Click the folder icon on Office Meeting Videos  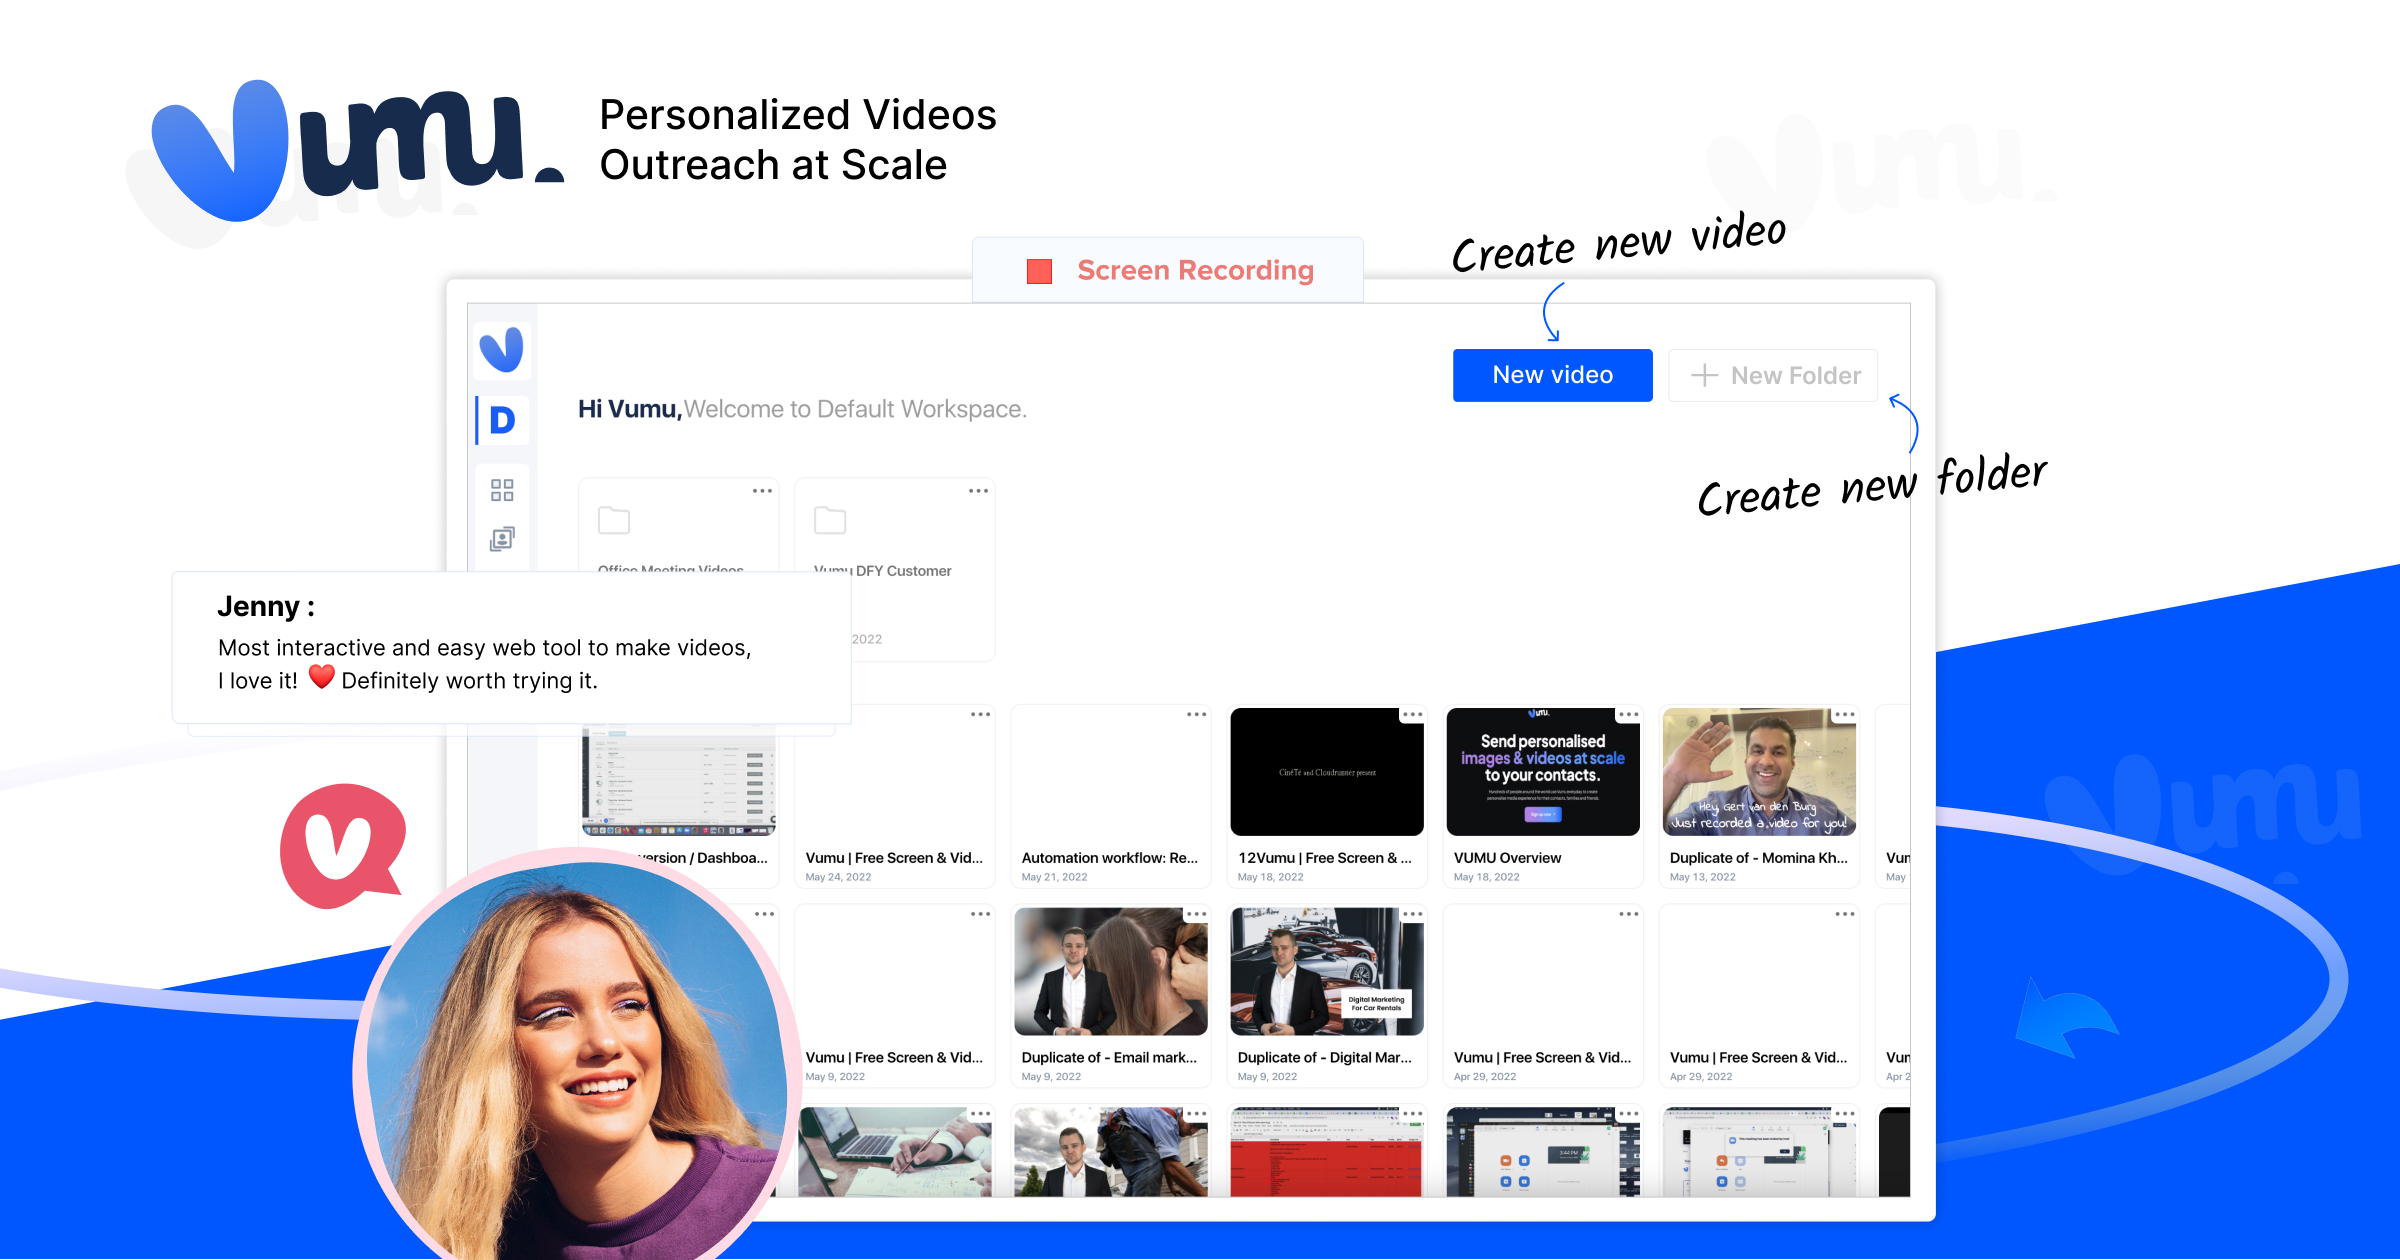(613, 520)
